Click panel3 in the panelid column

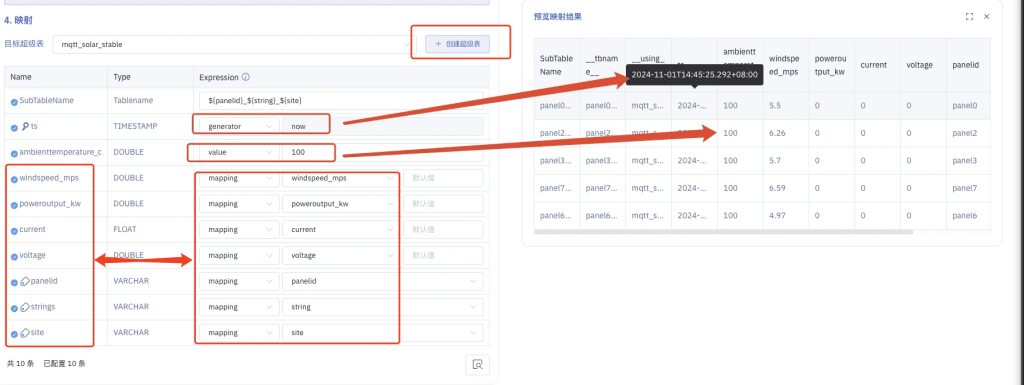[965, 160]
